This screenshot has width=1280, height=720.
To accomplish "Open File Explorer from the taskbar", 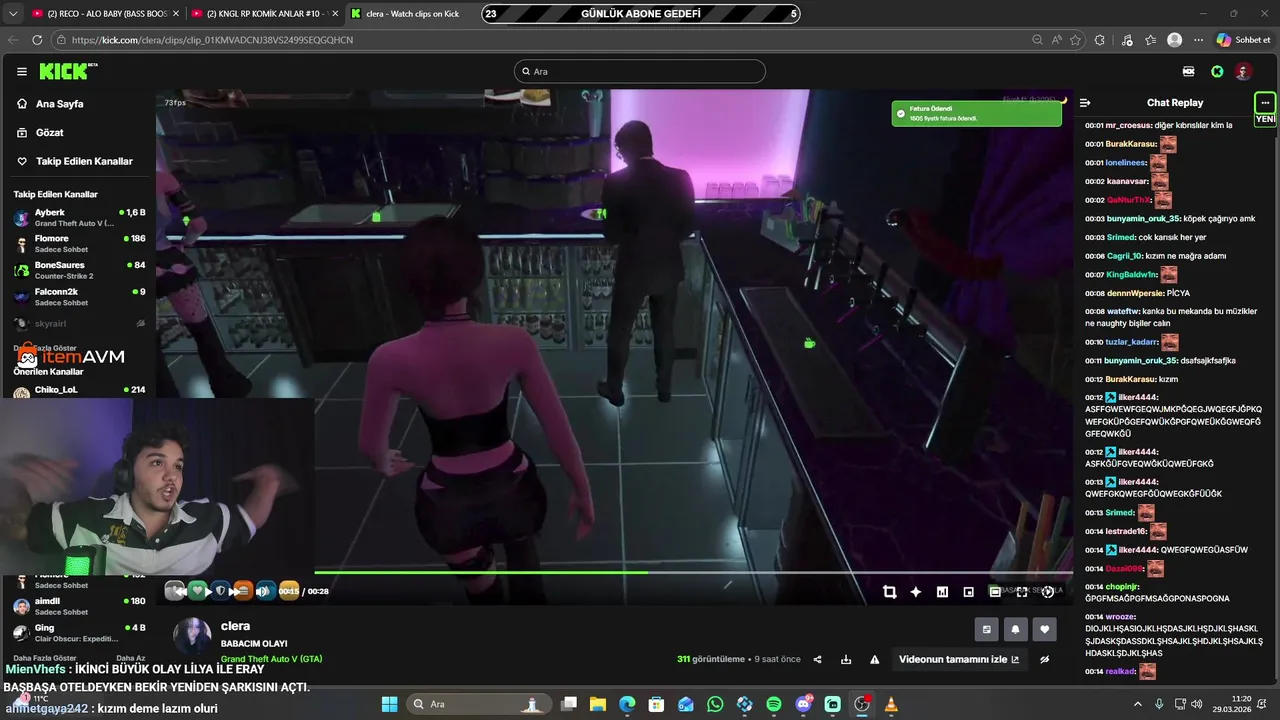I will tap(598, 704).
